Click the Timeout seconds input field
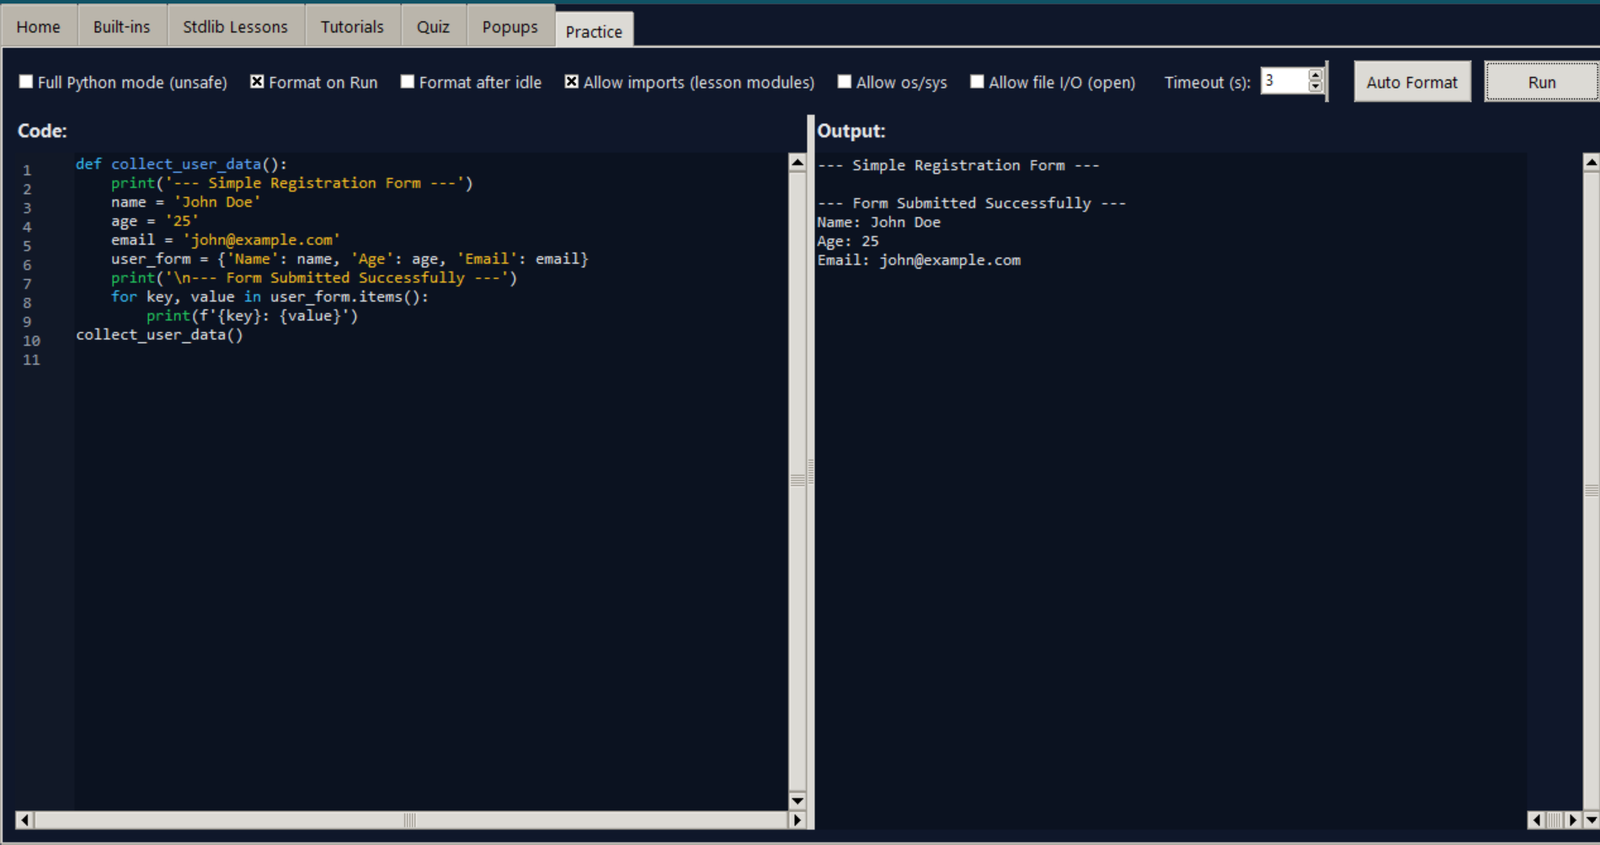Image resolution: width=1600 pixels, height=845 pixels. [1284, 81]
